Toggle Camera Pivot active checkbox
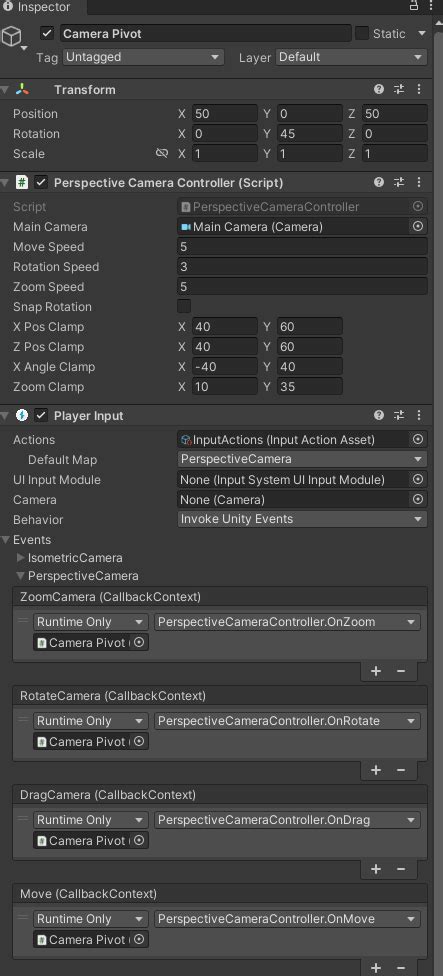This screenshot has width=443, height=976. [47, 34]
